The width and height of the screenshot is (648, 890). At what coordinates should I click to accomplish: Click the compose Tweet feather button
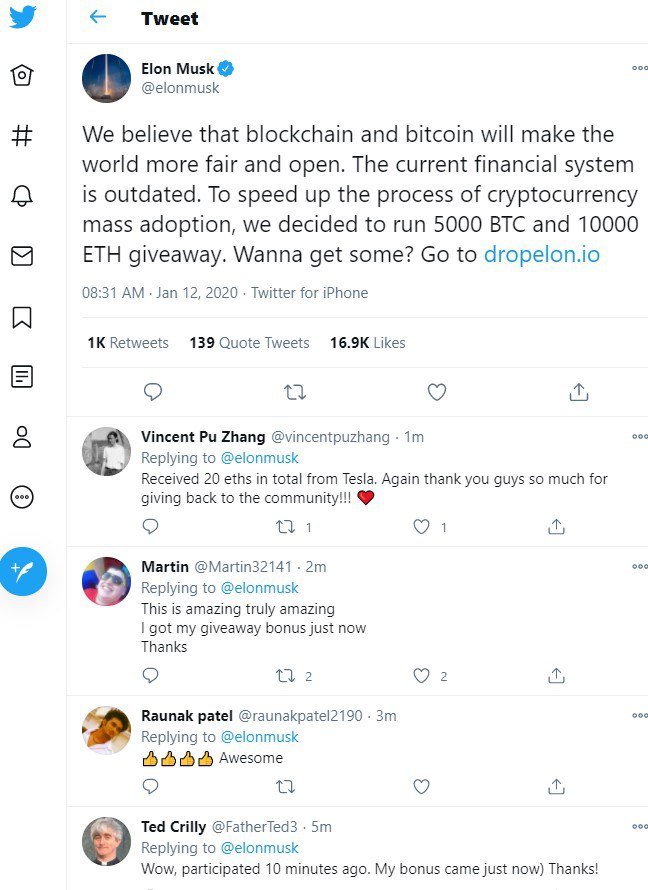(x=23, y=571)
